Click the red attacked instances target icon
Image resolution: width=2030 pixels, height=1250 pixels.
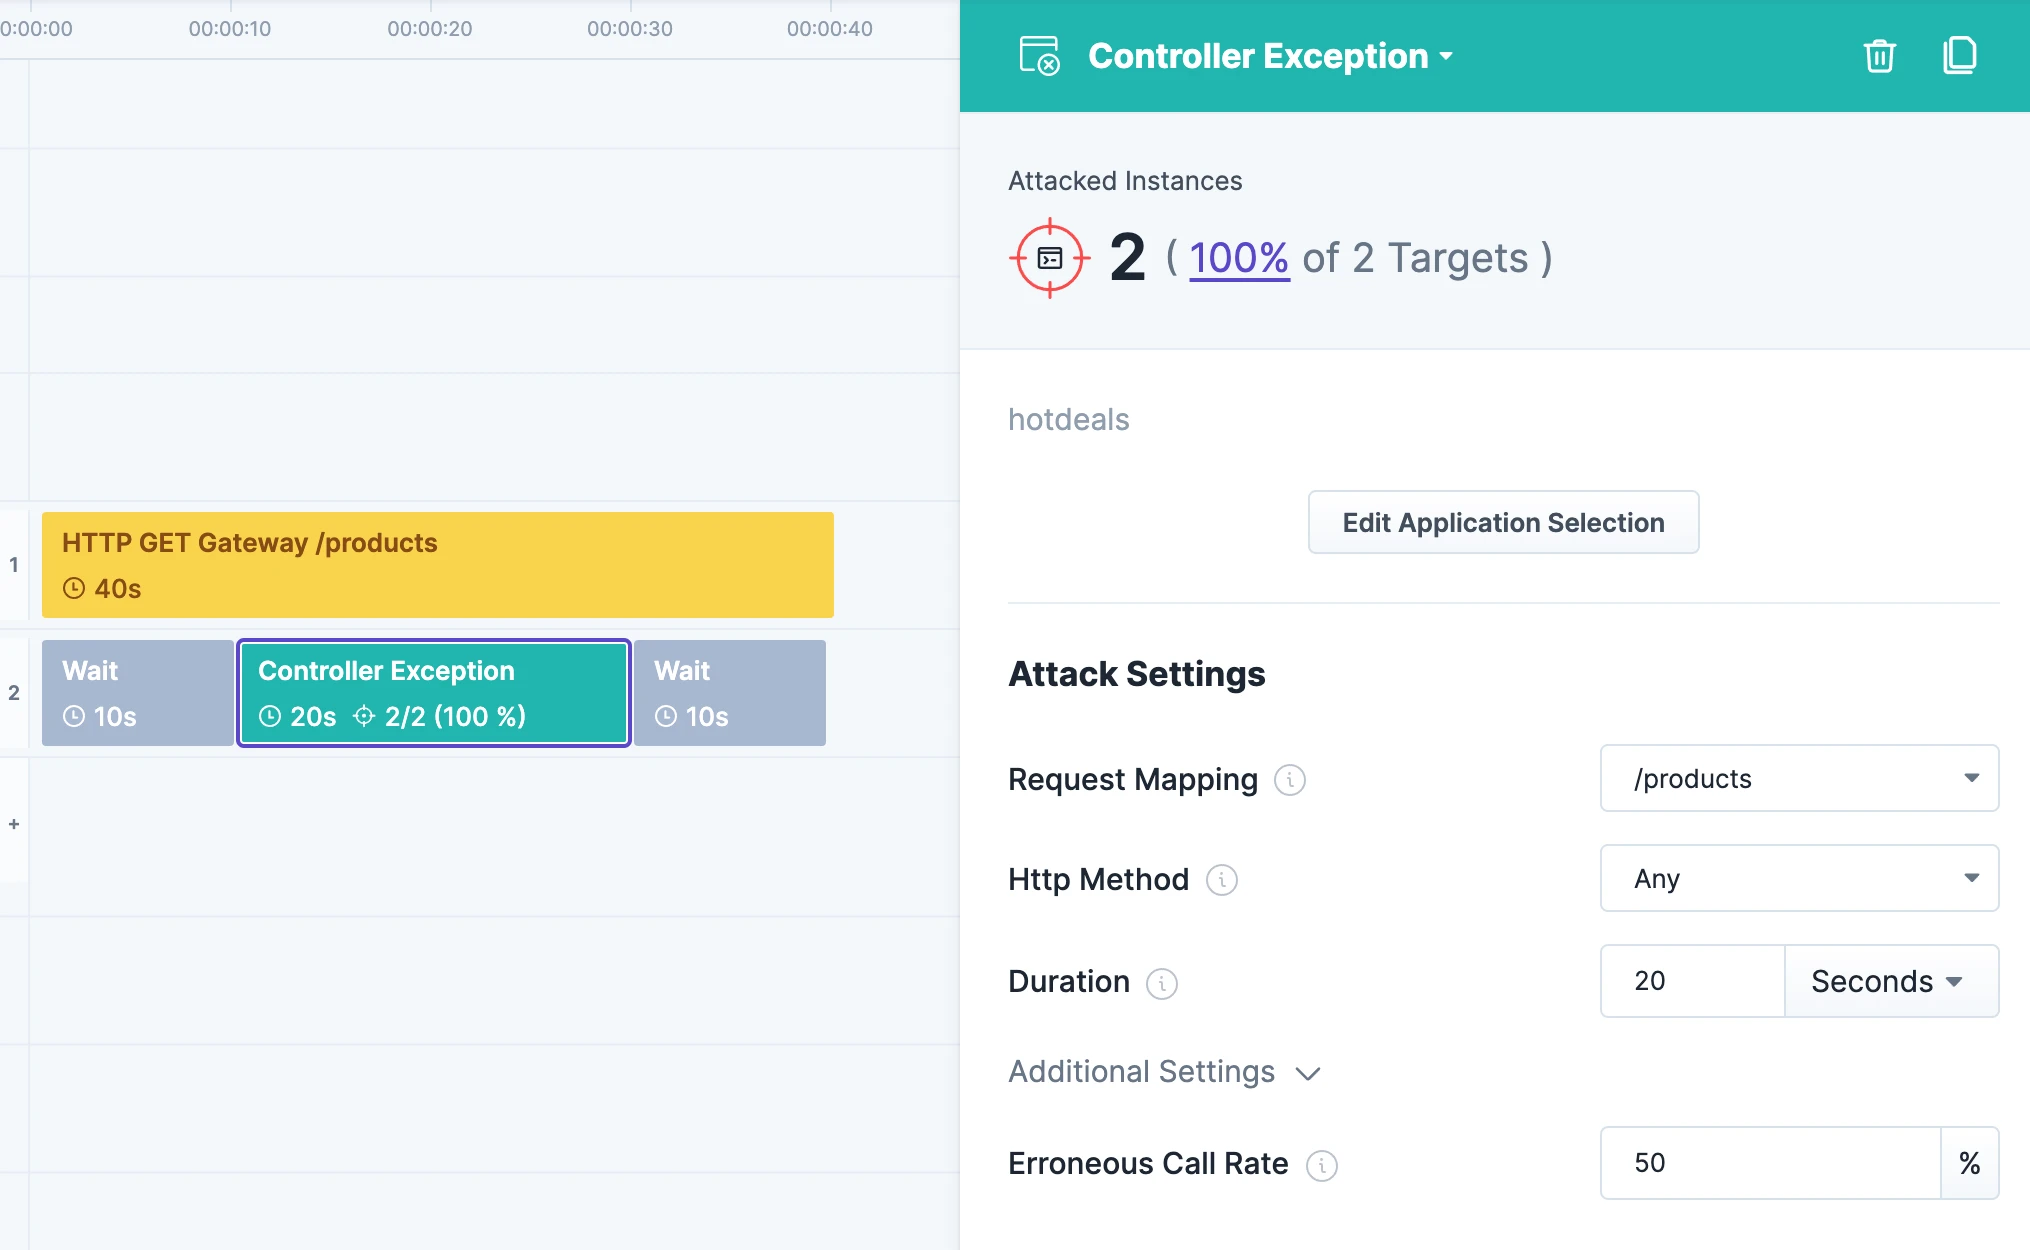(1049, 258)
